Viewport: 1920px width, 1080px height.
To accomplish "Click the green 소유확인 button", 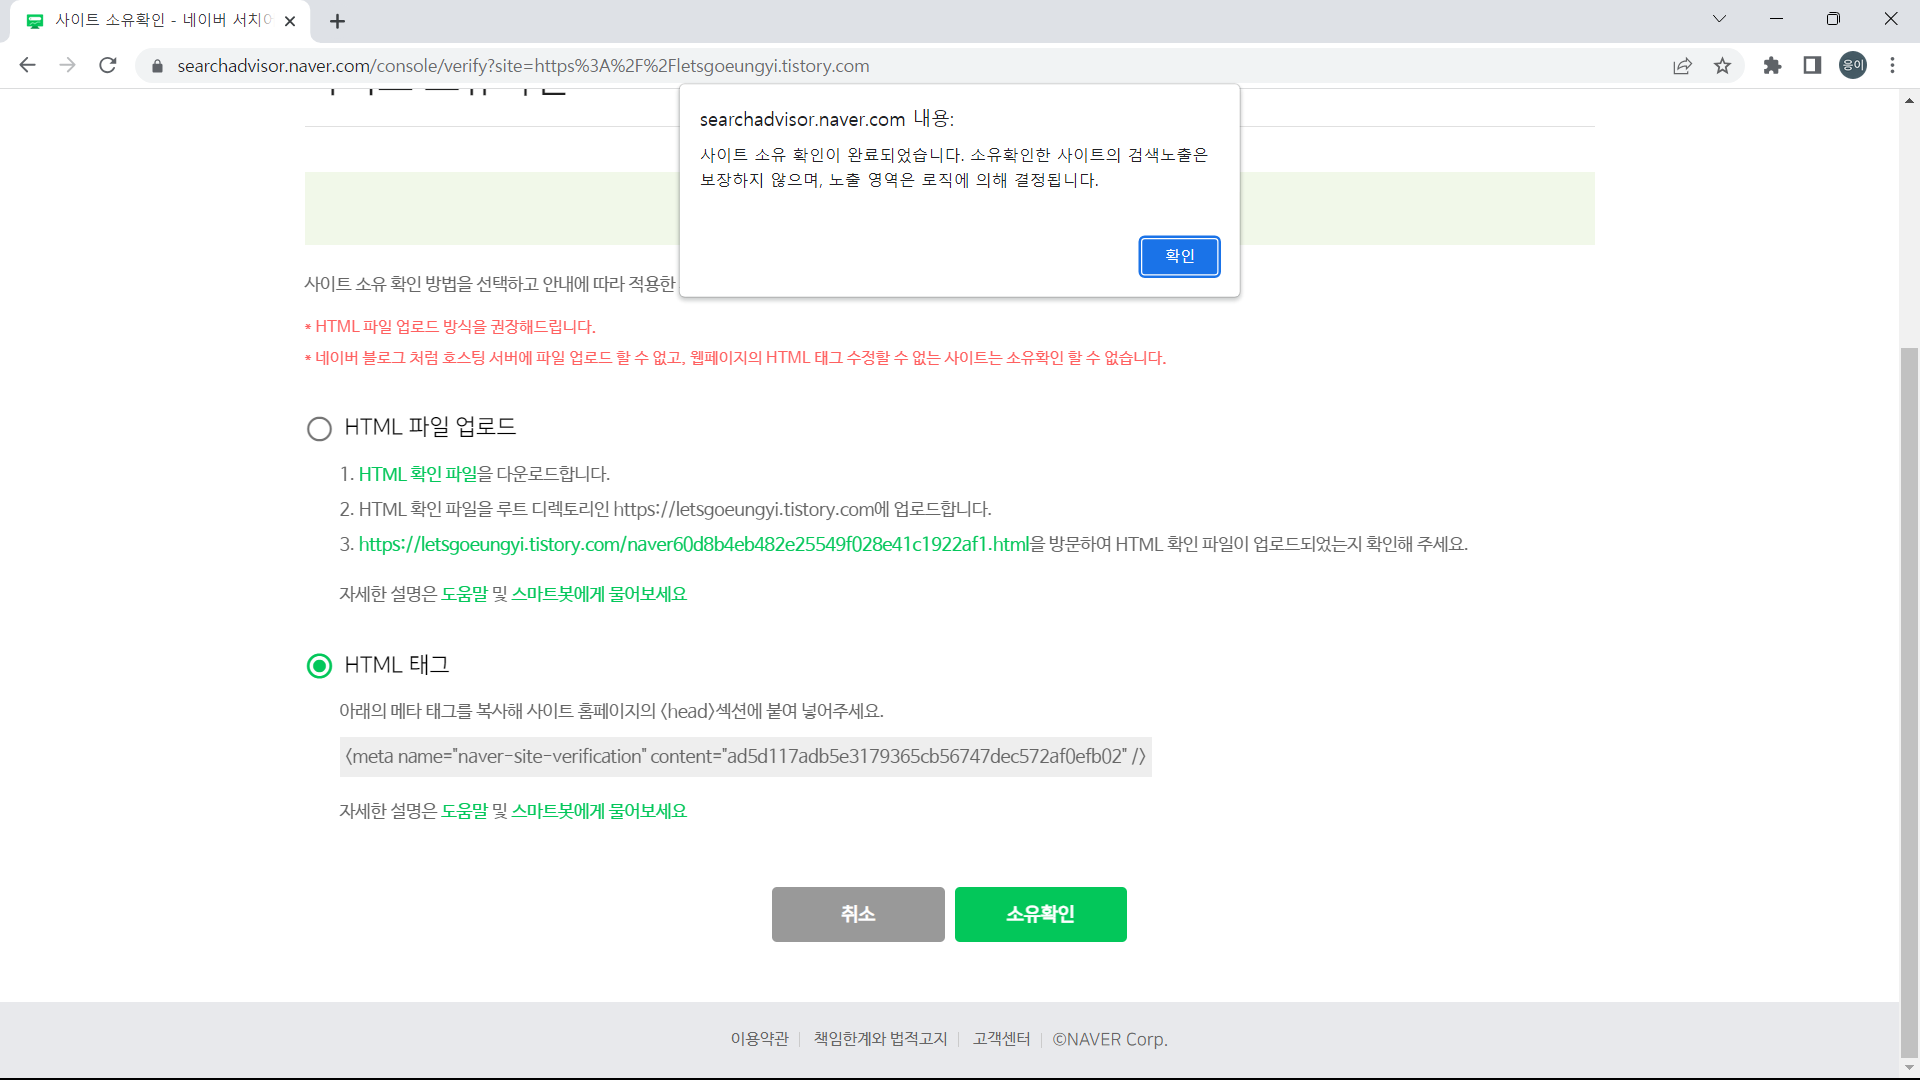I will [x=1040, y=913].
